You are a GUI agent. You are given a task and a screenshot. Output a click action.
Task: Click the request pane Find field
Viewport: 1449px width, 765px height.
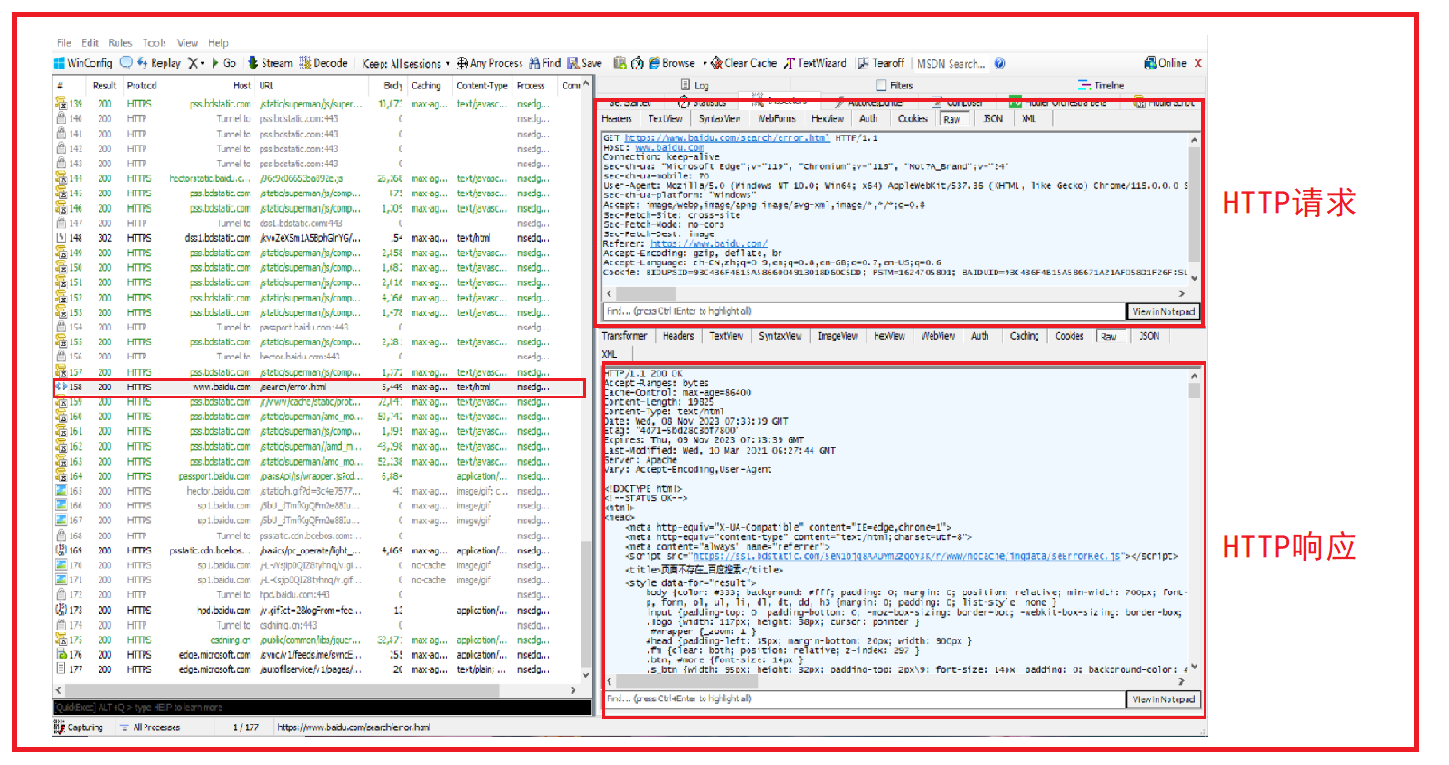point(863,311)
